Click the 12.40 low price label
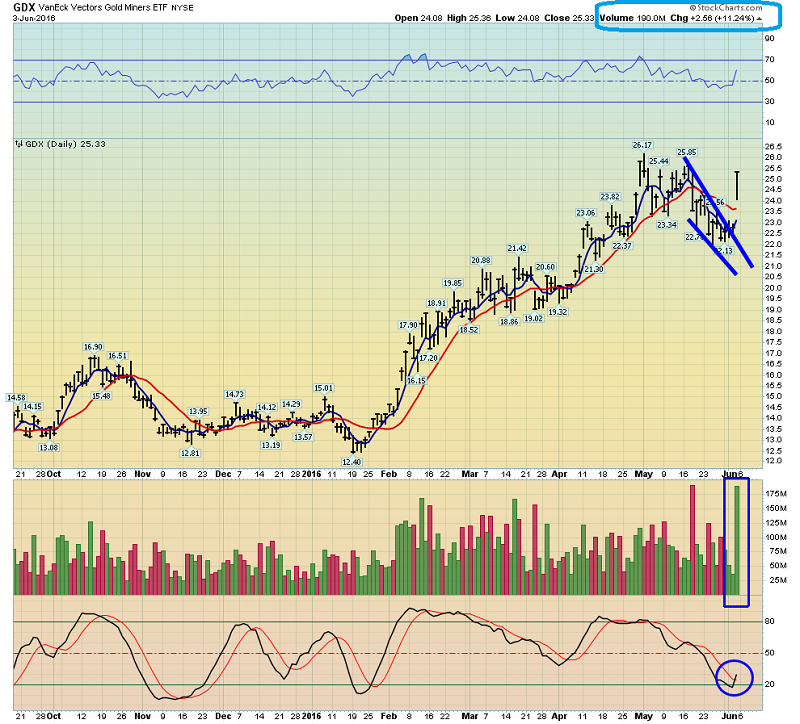The height and width of the screenshot is (724, 800). 351,461
